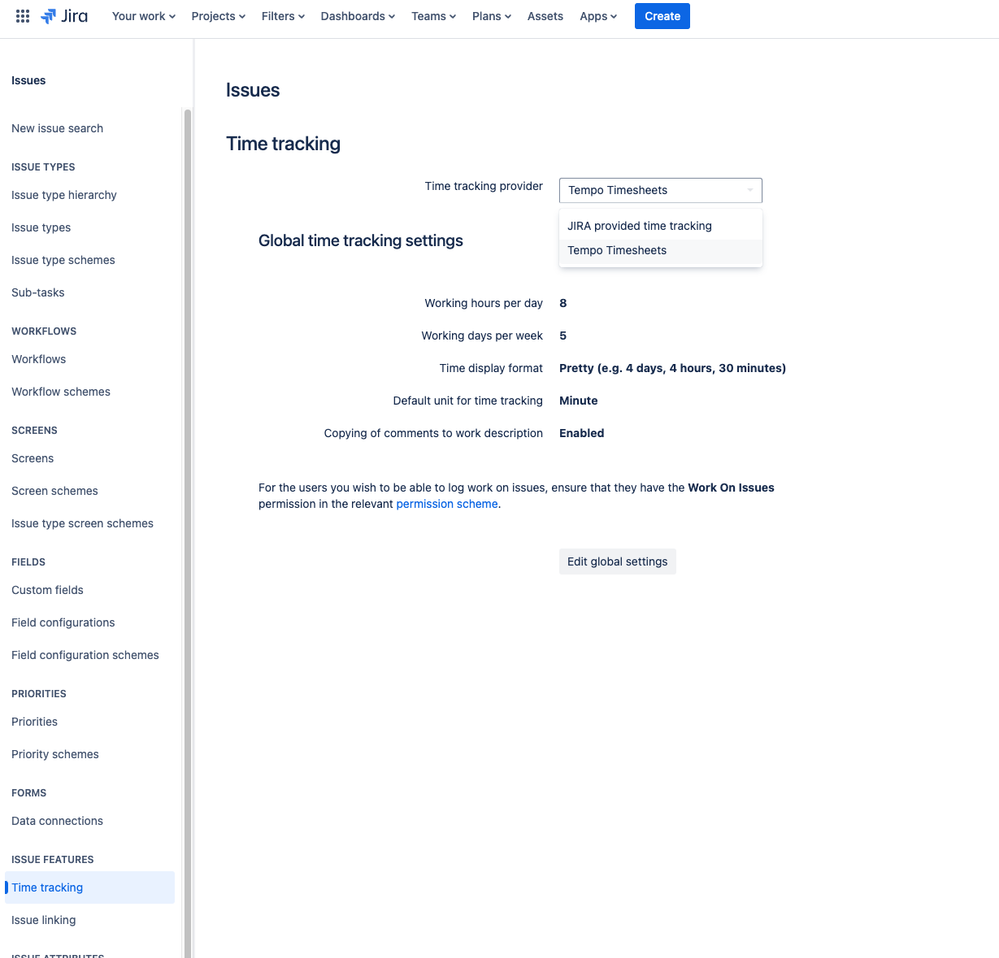The width and height of the screenshot is (999, 958).
Task: Open the app switcher grid icon
Action: click(22, 16)
